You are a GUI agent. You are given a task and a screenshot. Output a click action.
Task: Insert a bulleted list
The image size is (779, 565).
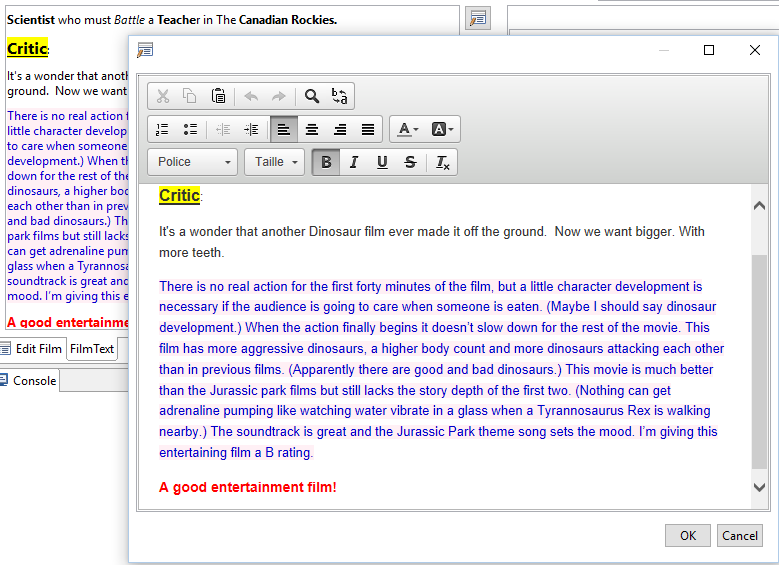(190, 129)
